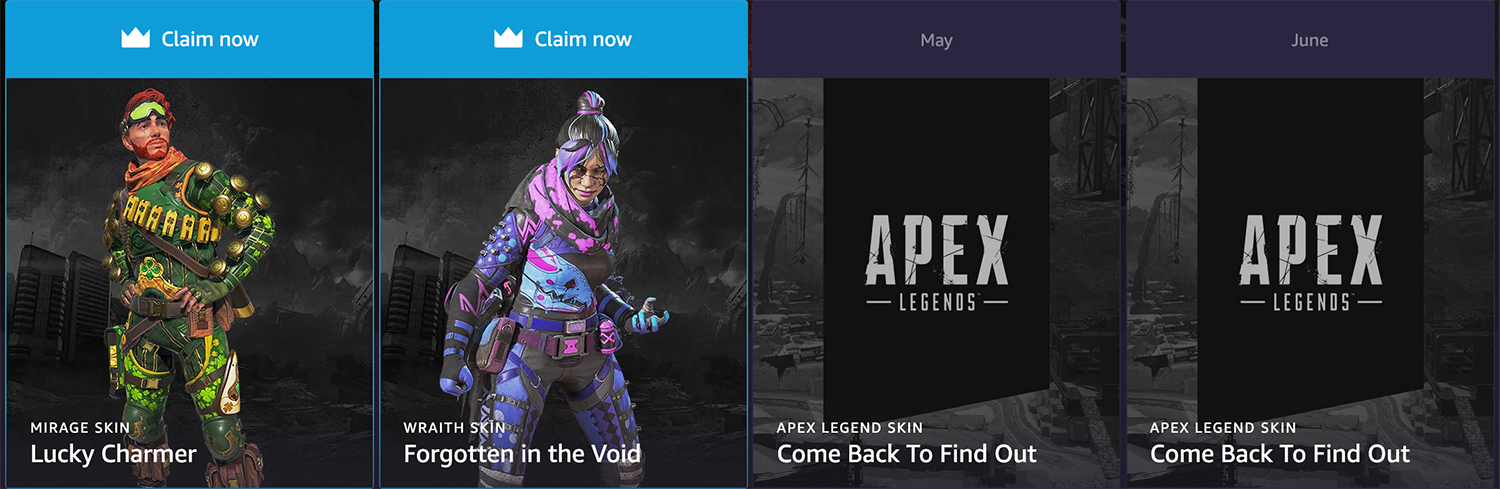Image resolution: width=1500 pixels, height=489 pixels.
Task: Click Come Back To Find Out under May
Action: pos(907,454)
